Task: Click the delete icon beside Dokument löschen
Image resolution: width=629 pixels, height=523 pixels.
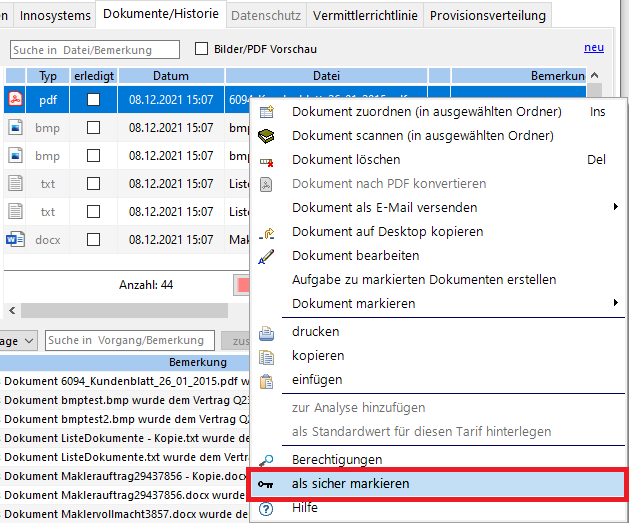Action: pyautogui.click(x=266, y=160)
